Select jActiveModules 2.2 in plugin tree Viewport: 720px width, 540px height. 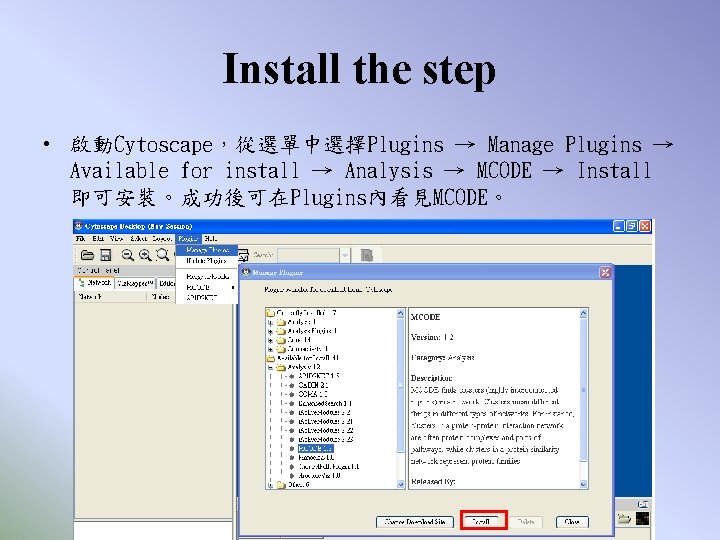tap(324, 412)
